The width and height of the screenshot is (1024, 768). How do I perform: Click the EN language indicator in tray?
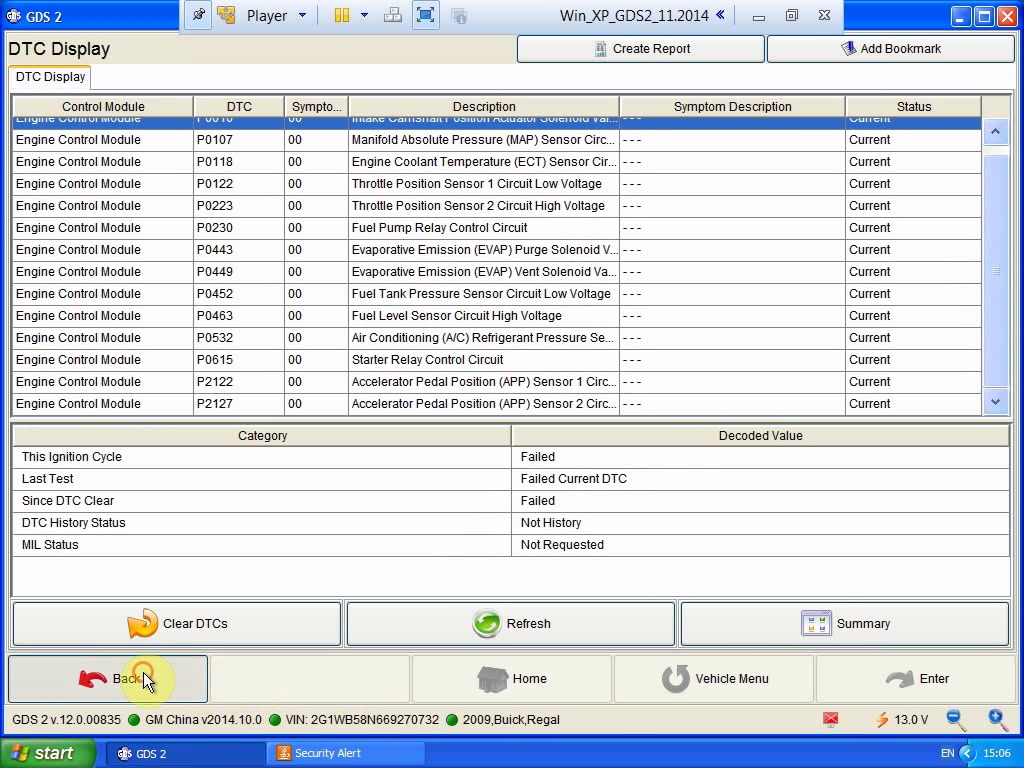[947, 754]
